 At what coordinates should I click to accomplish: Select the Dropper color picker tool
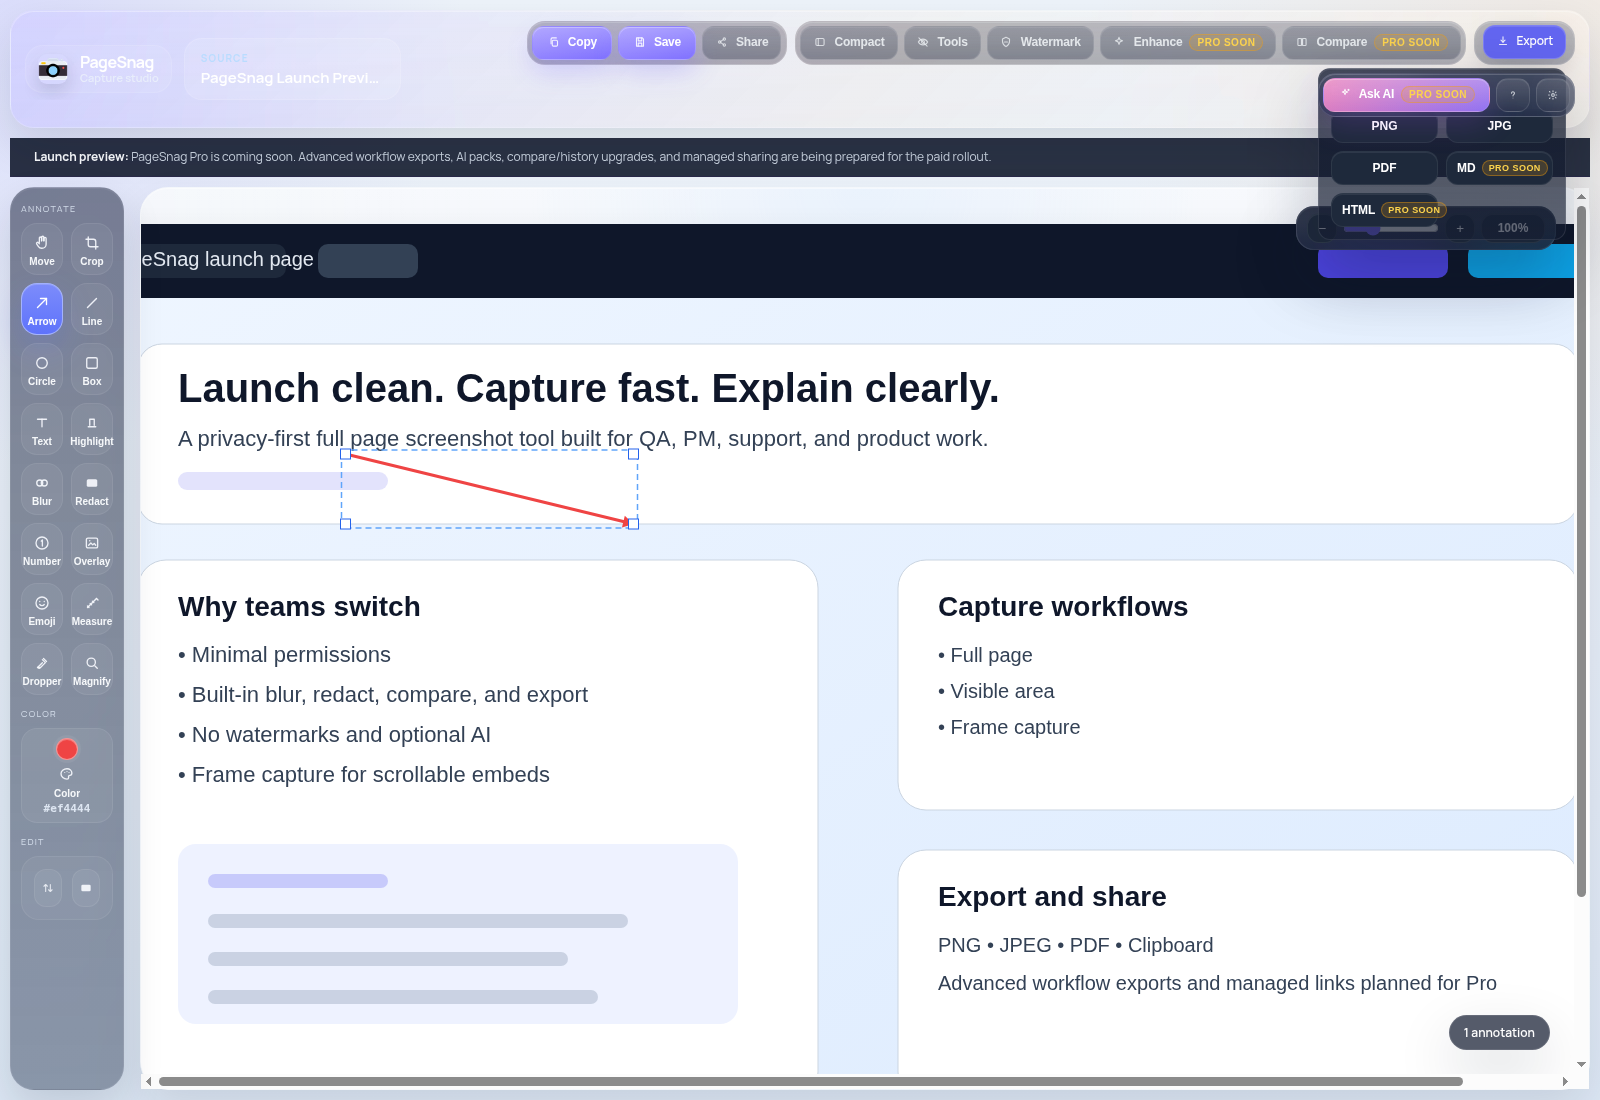tap(42, 669)
